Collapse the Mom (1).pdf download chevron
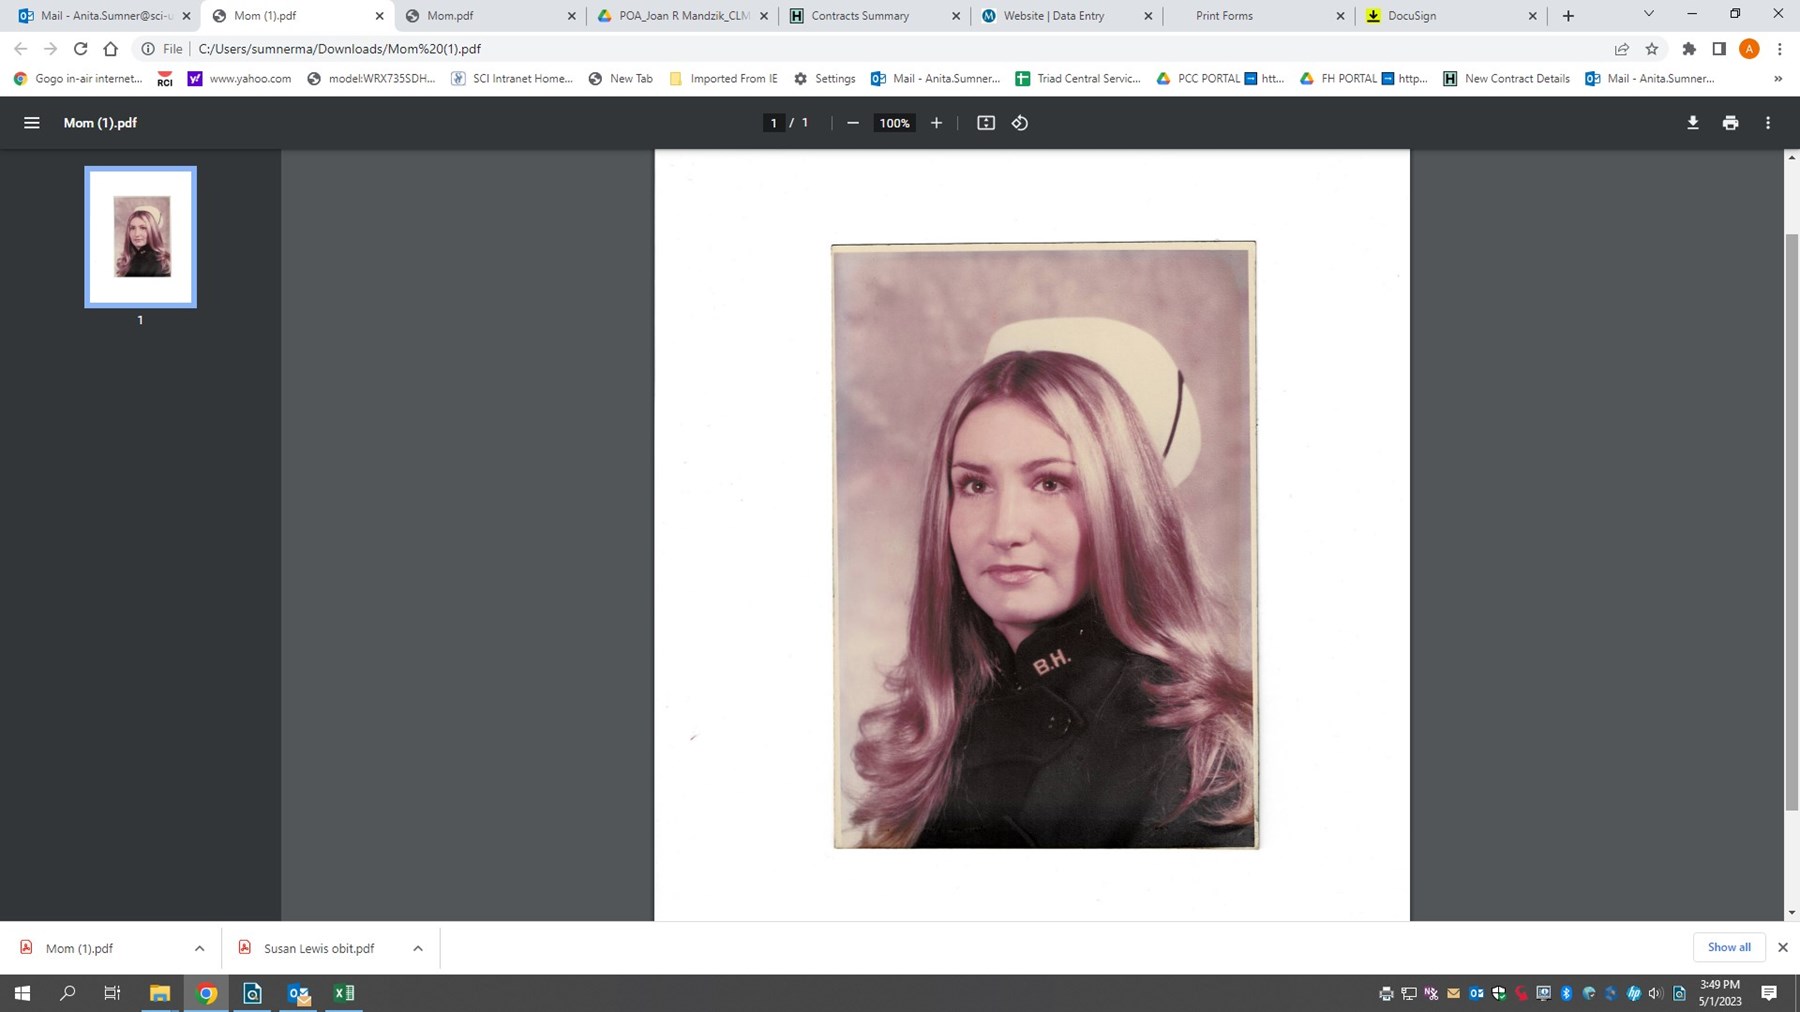1800x1012 pixels. (198, 948)
